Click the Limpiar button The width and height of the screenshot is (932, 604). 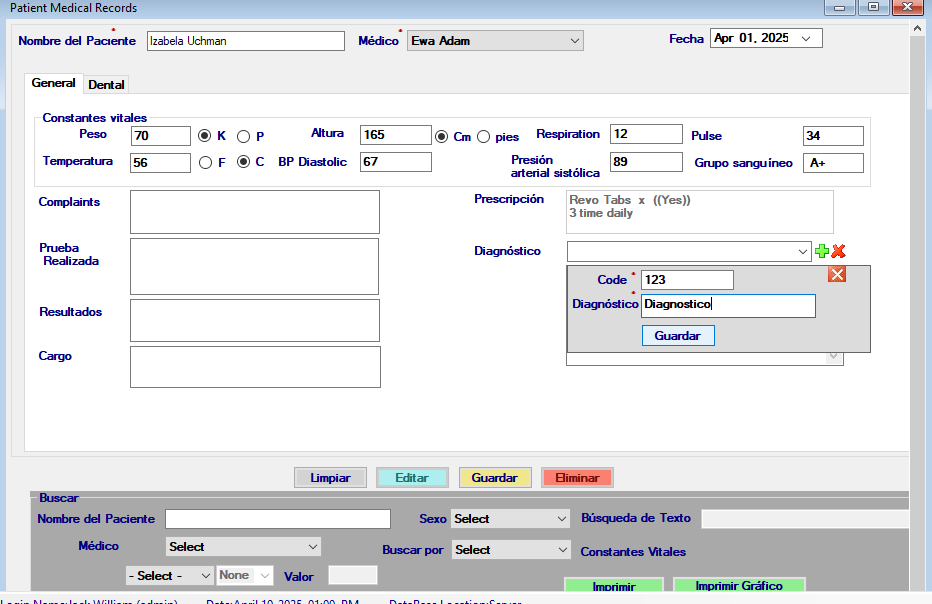pyautogui.click(x=330, y=478)
